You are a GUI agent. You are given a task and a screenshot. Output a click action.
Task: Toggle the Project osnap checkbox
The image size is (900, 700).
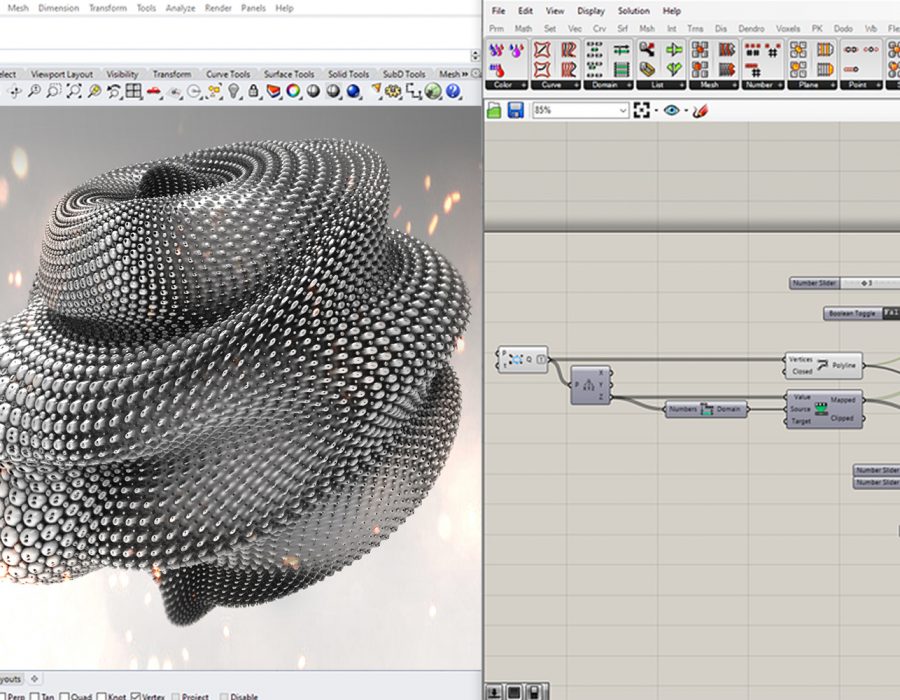(x=176, y=696)
